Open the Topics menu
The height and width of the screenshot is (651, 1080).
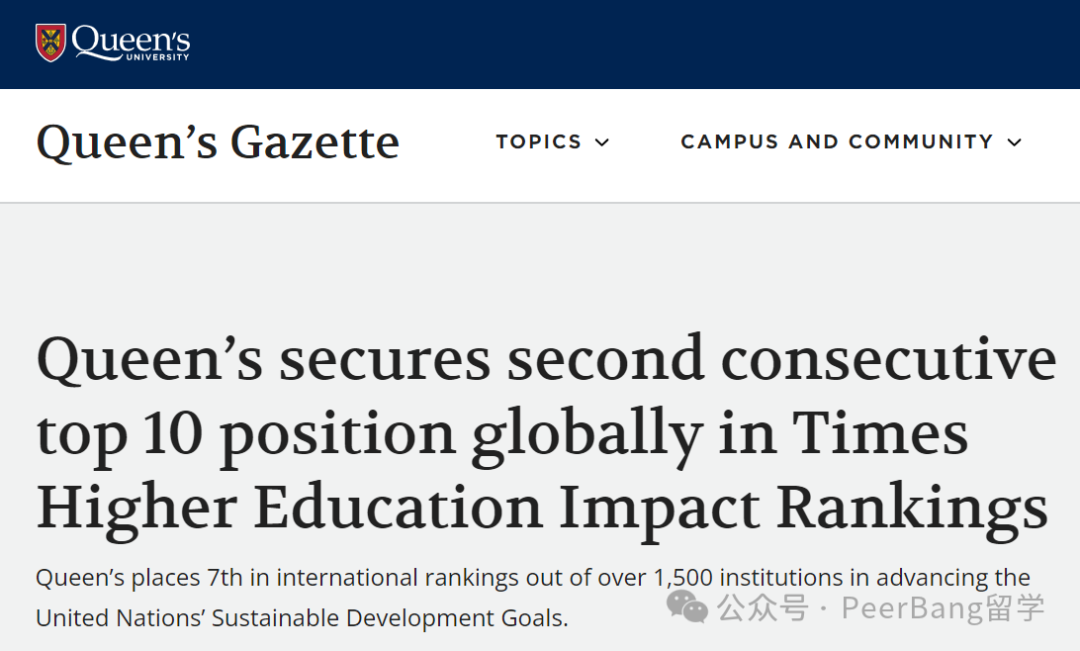pyautogui.click(x=552, y=142)
